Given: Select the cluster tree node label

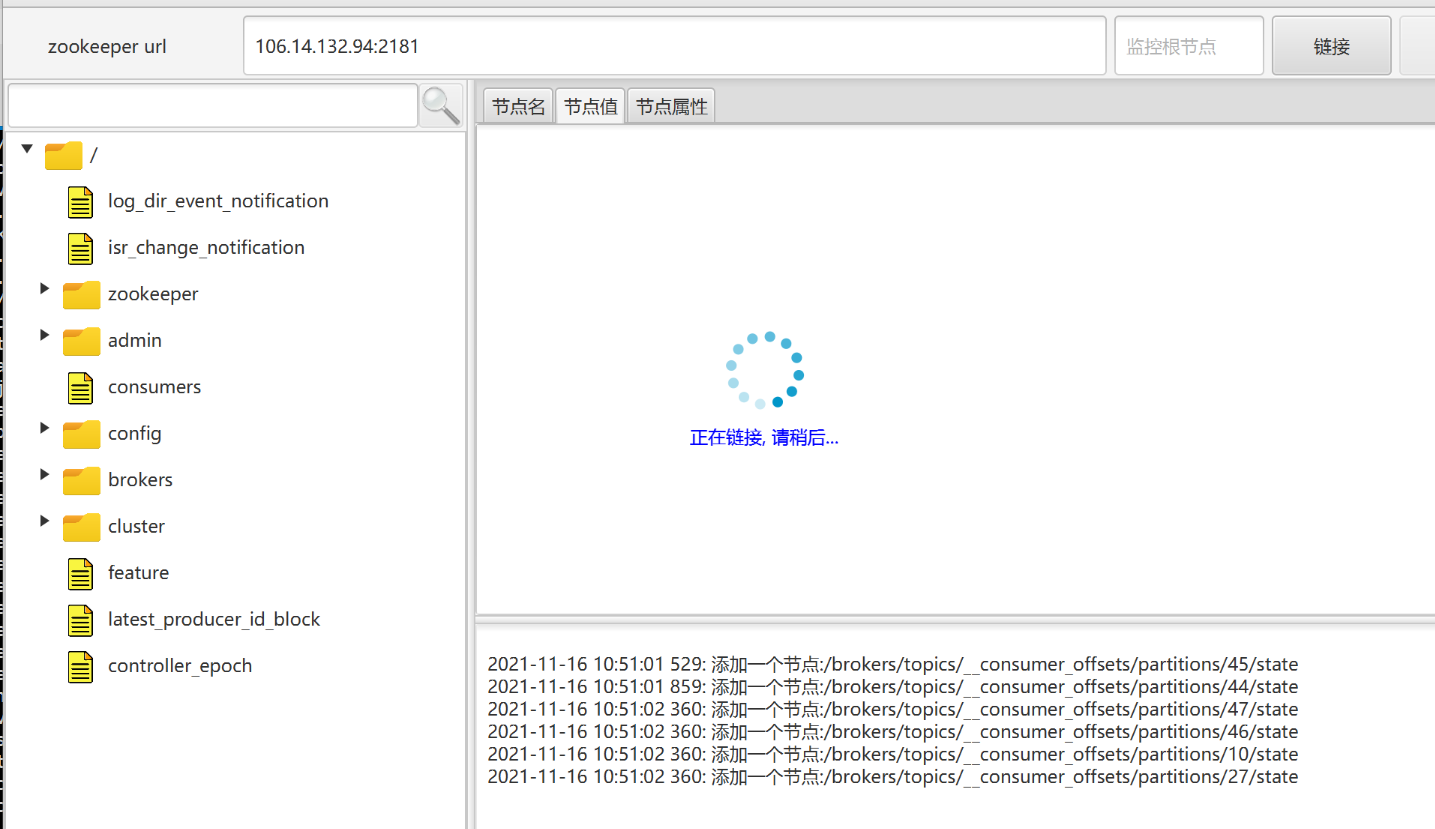Looking at the screenshot, I should [x=136, y=526].
